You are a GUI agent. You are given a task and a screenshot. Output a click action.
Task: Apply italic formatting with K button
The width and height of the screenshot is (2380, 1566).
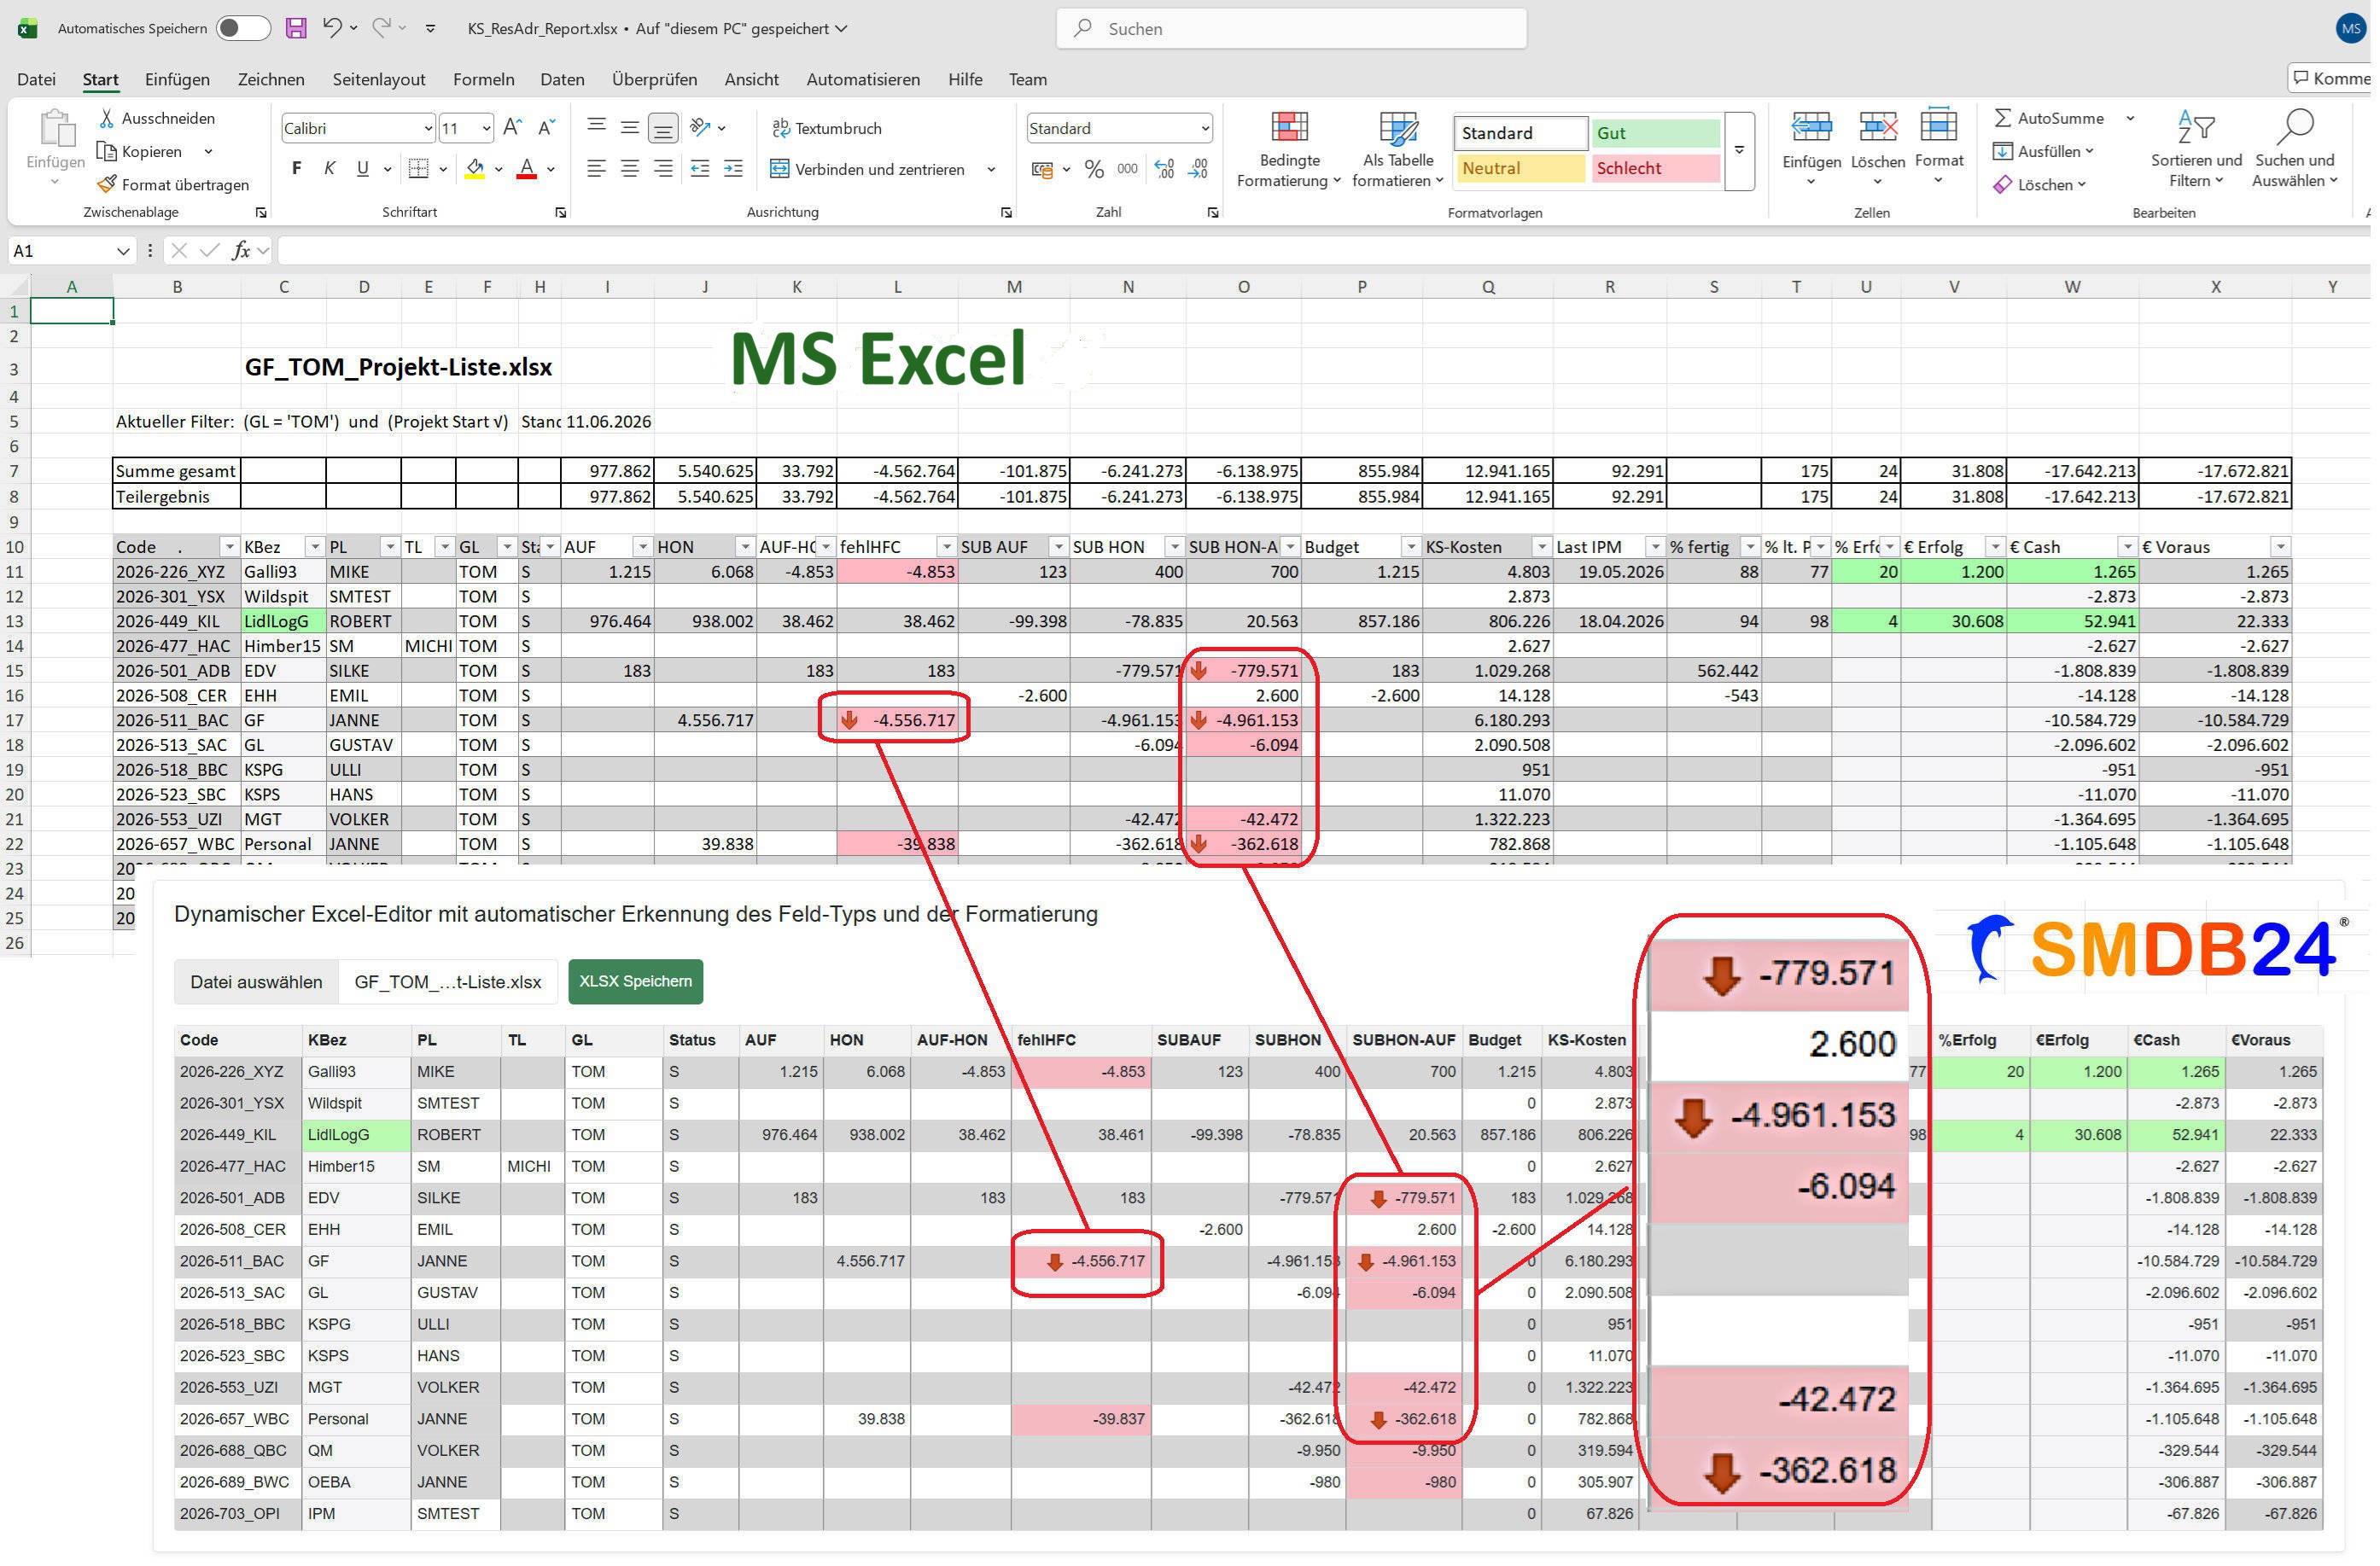[x=329, y=168]
